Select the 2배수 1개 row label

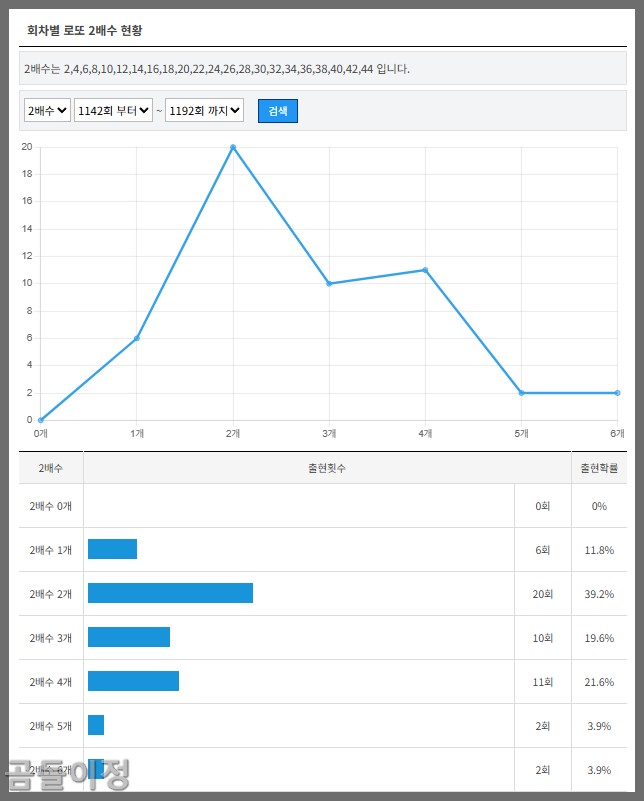tap(51, 550)
